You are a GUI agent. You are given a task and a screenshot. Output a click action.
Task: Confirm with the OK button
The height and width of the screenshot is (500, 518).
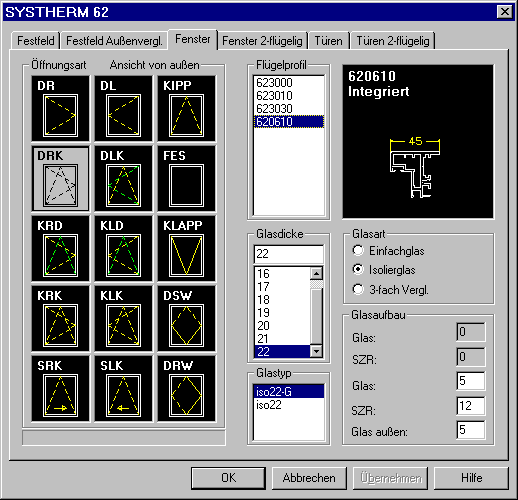coord(229,478)
